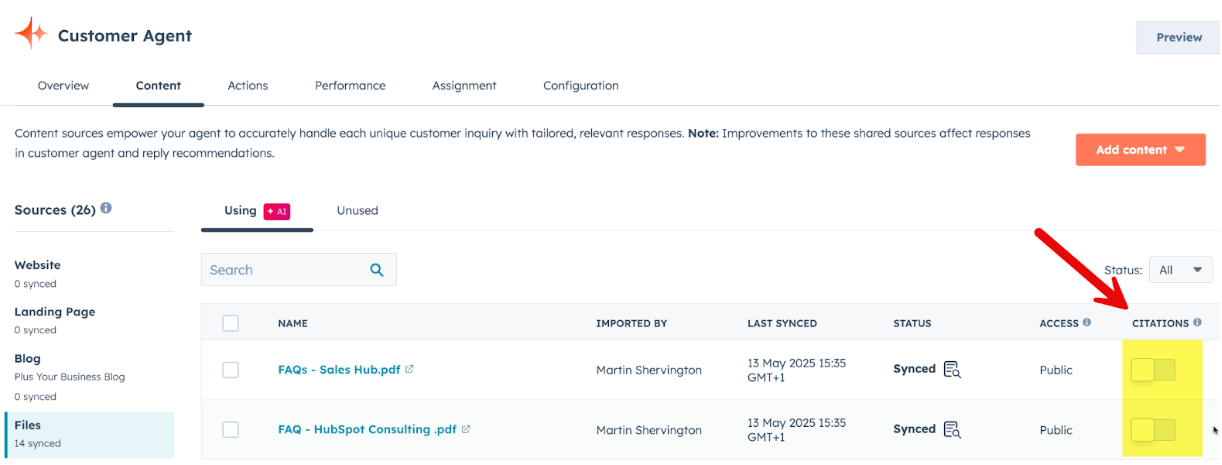The height and width of the screenshot is (465, 1222).
Task: Click the sync details icon in HubSpot Consulting row
Action: point(952,430)
